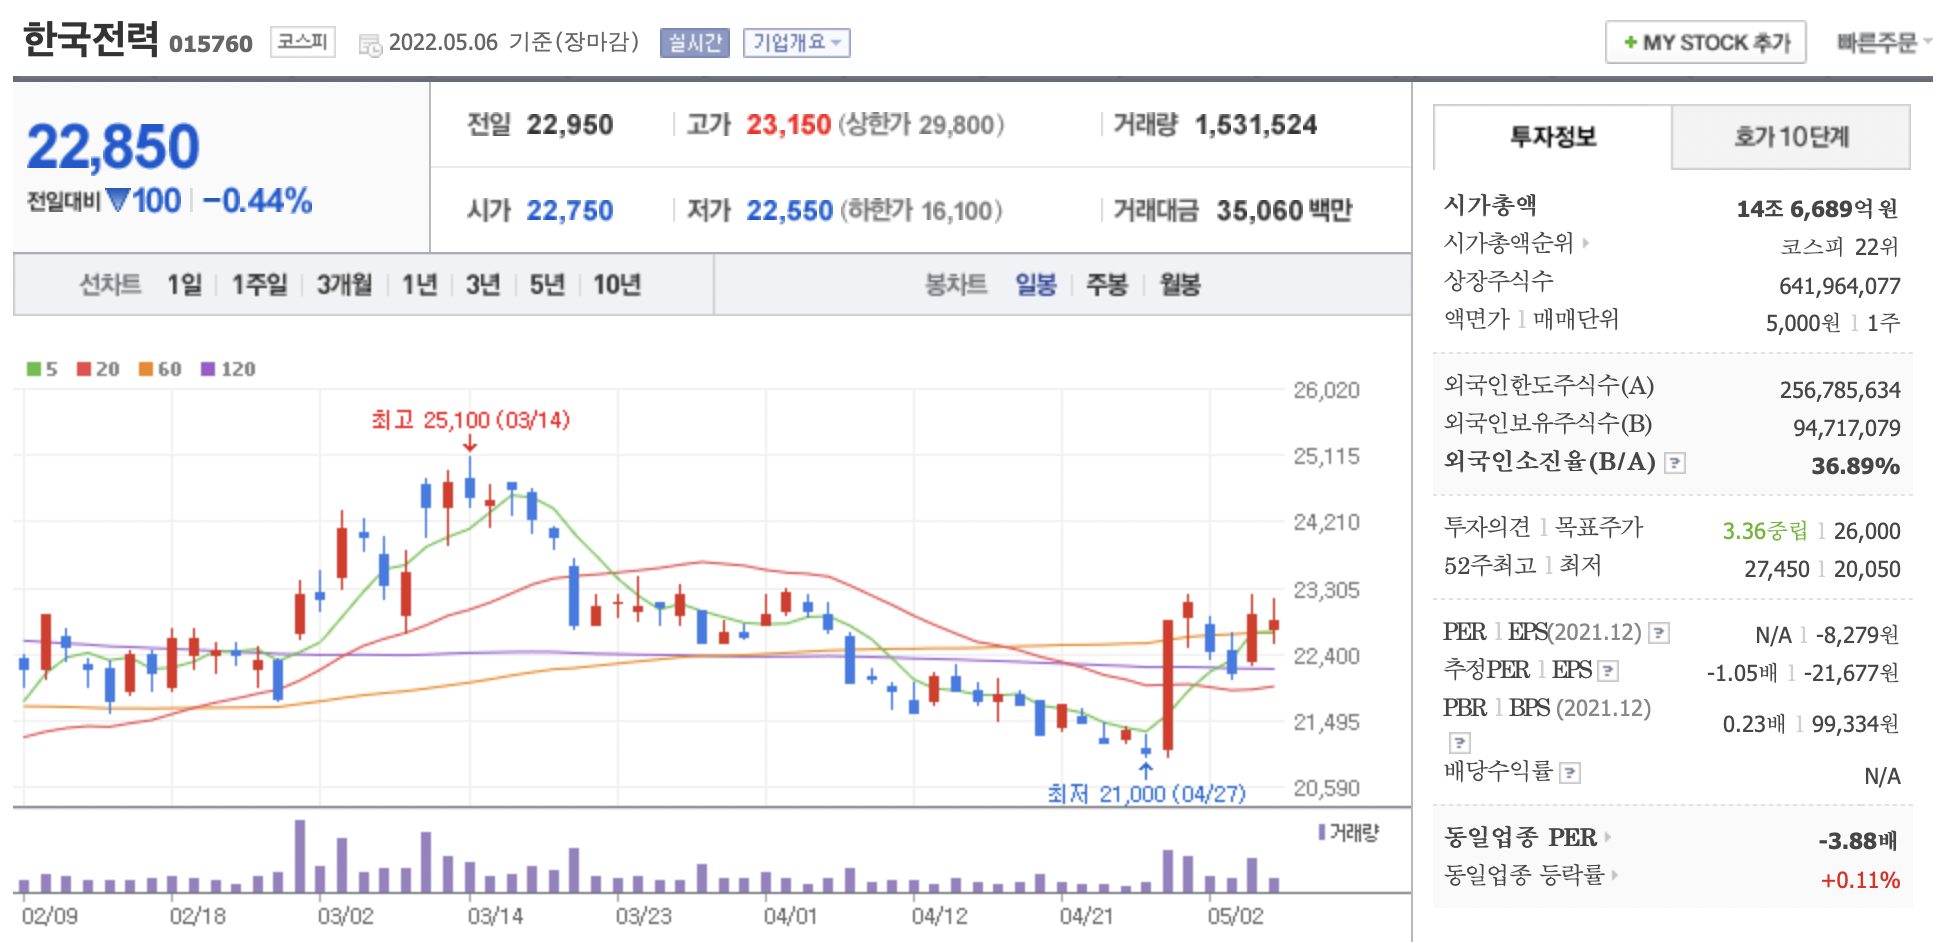This screenshot has width=1960, height=942.
Task: Click the 코스피 market badge
Action: click(x=302, y=42)
